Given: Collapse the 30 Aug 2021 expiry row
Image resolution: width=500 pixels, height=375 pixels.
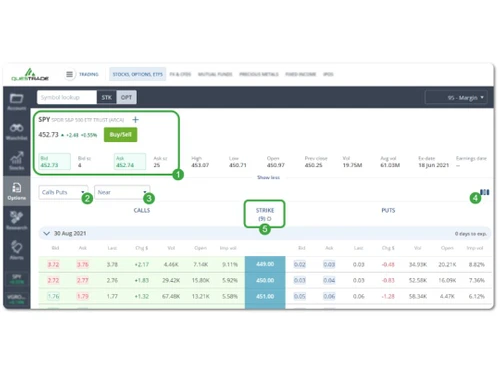Looking at the screenshot, I should (x=47, y=233).
